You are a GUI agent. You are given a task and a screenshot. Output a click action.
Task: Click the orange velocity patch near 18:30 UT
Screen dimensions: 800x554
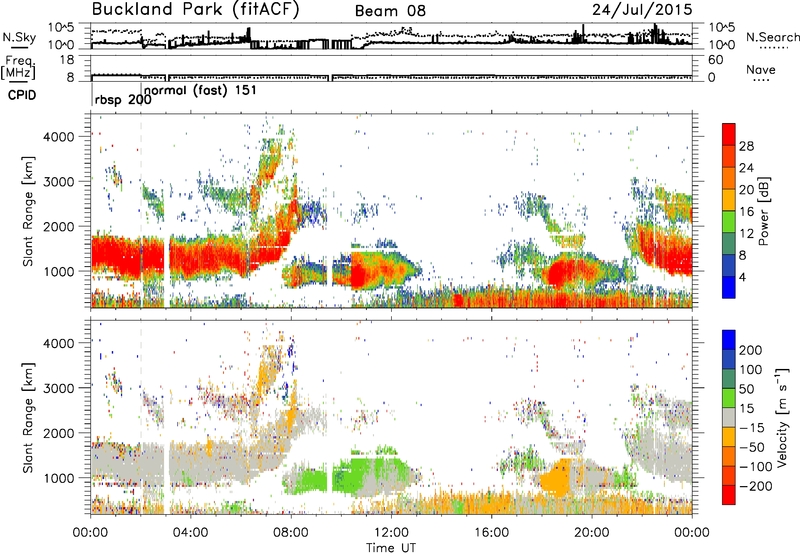557,479
